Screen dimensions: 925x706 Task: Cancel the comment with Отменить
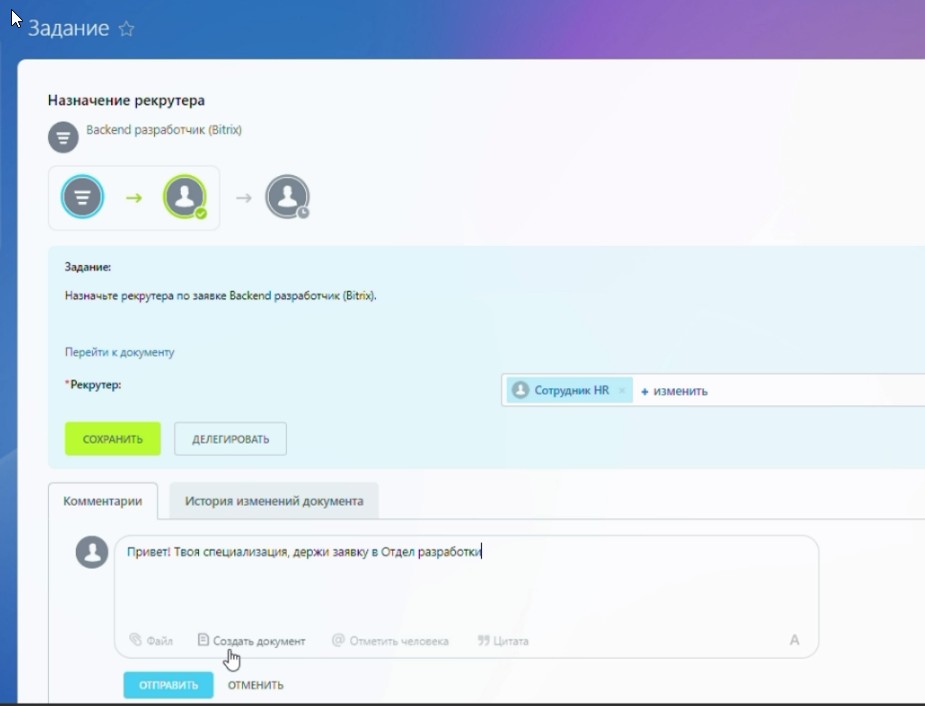tap(255, 685)
